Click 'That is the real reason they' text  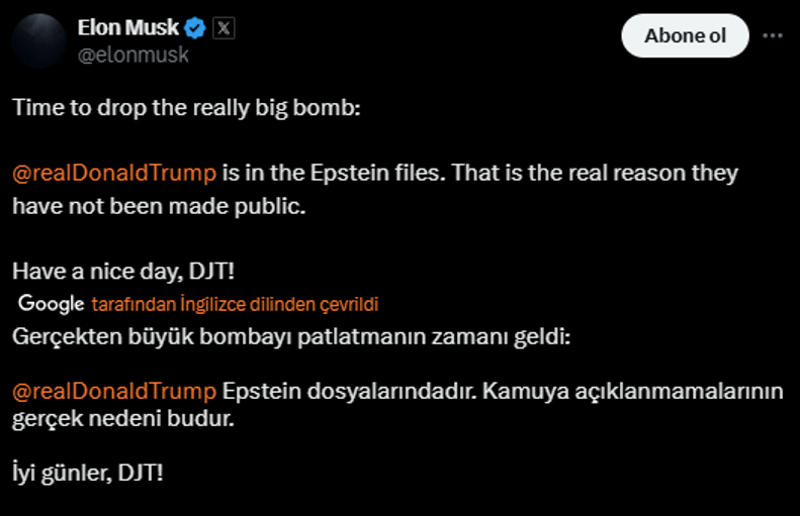click(595, 173)
